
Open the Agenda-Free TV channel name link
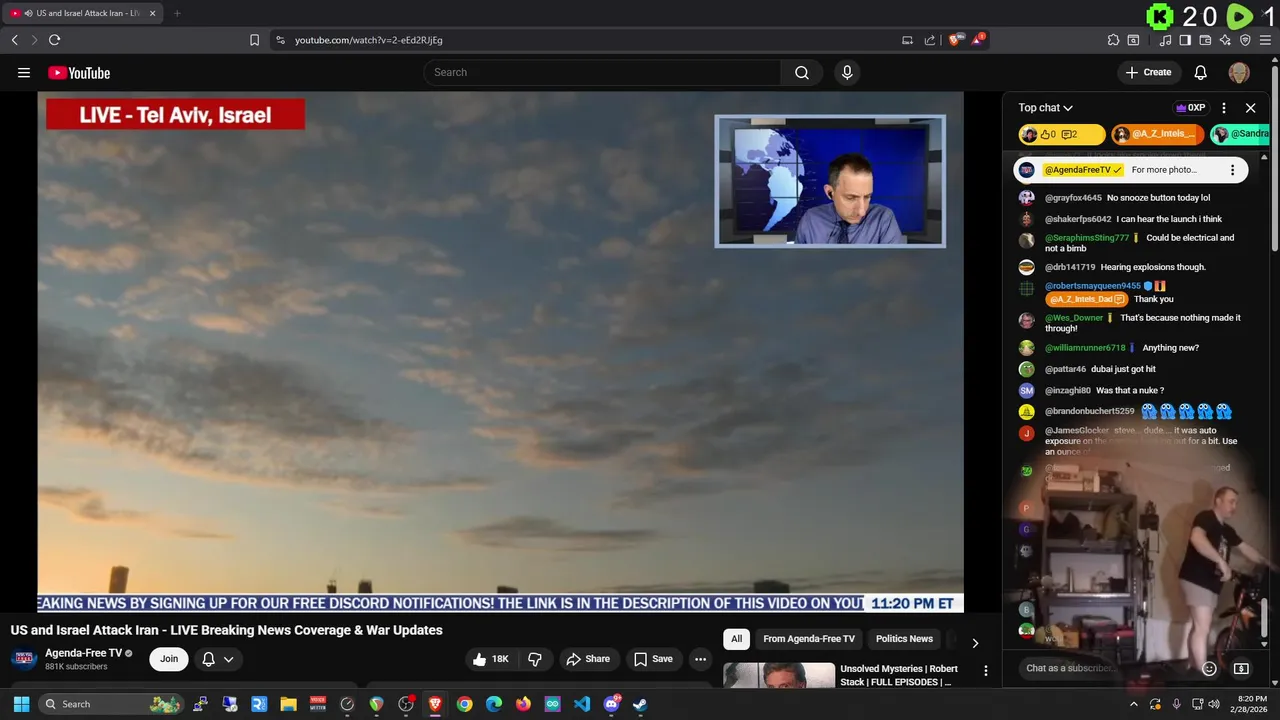[83, 653]
